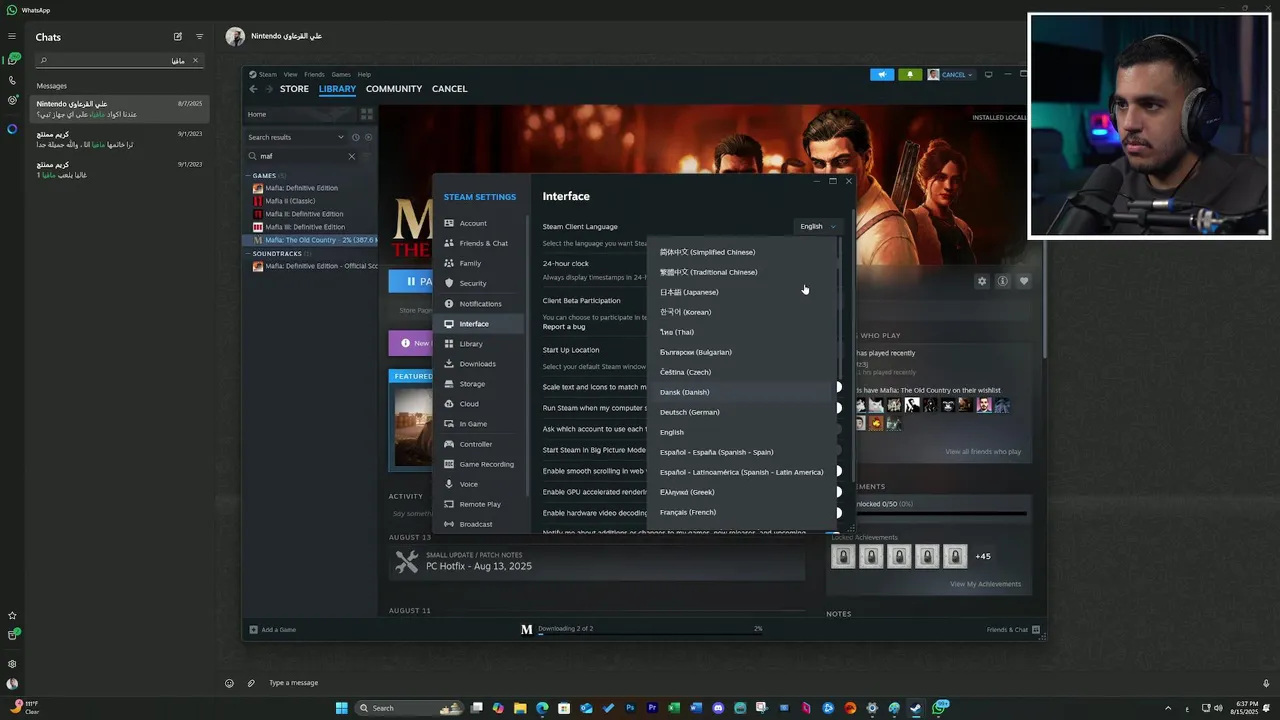The height and width of the screenshot is (720, 1280).
Task: Open the Steam STORE tab
Action: (x=294, y=89)
